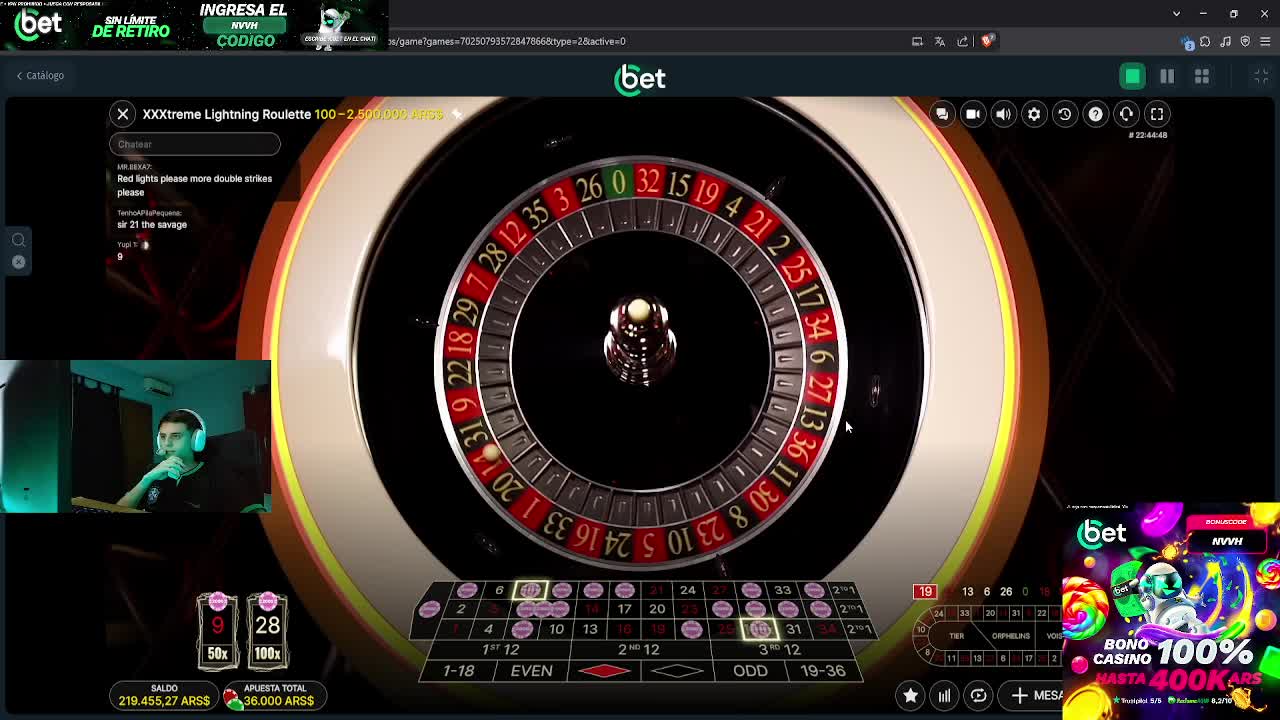1280x720 pixels.
Task: Select TIER racetrack bet
Action: 956,636
